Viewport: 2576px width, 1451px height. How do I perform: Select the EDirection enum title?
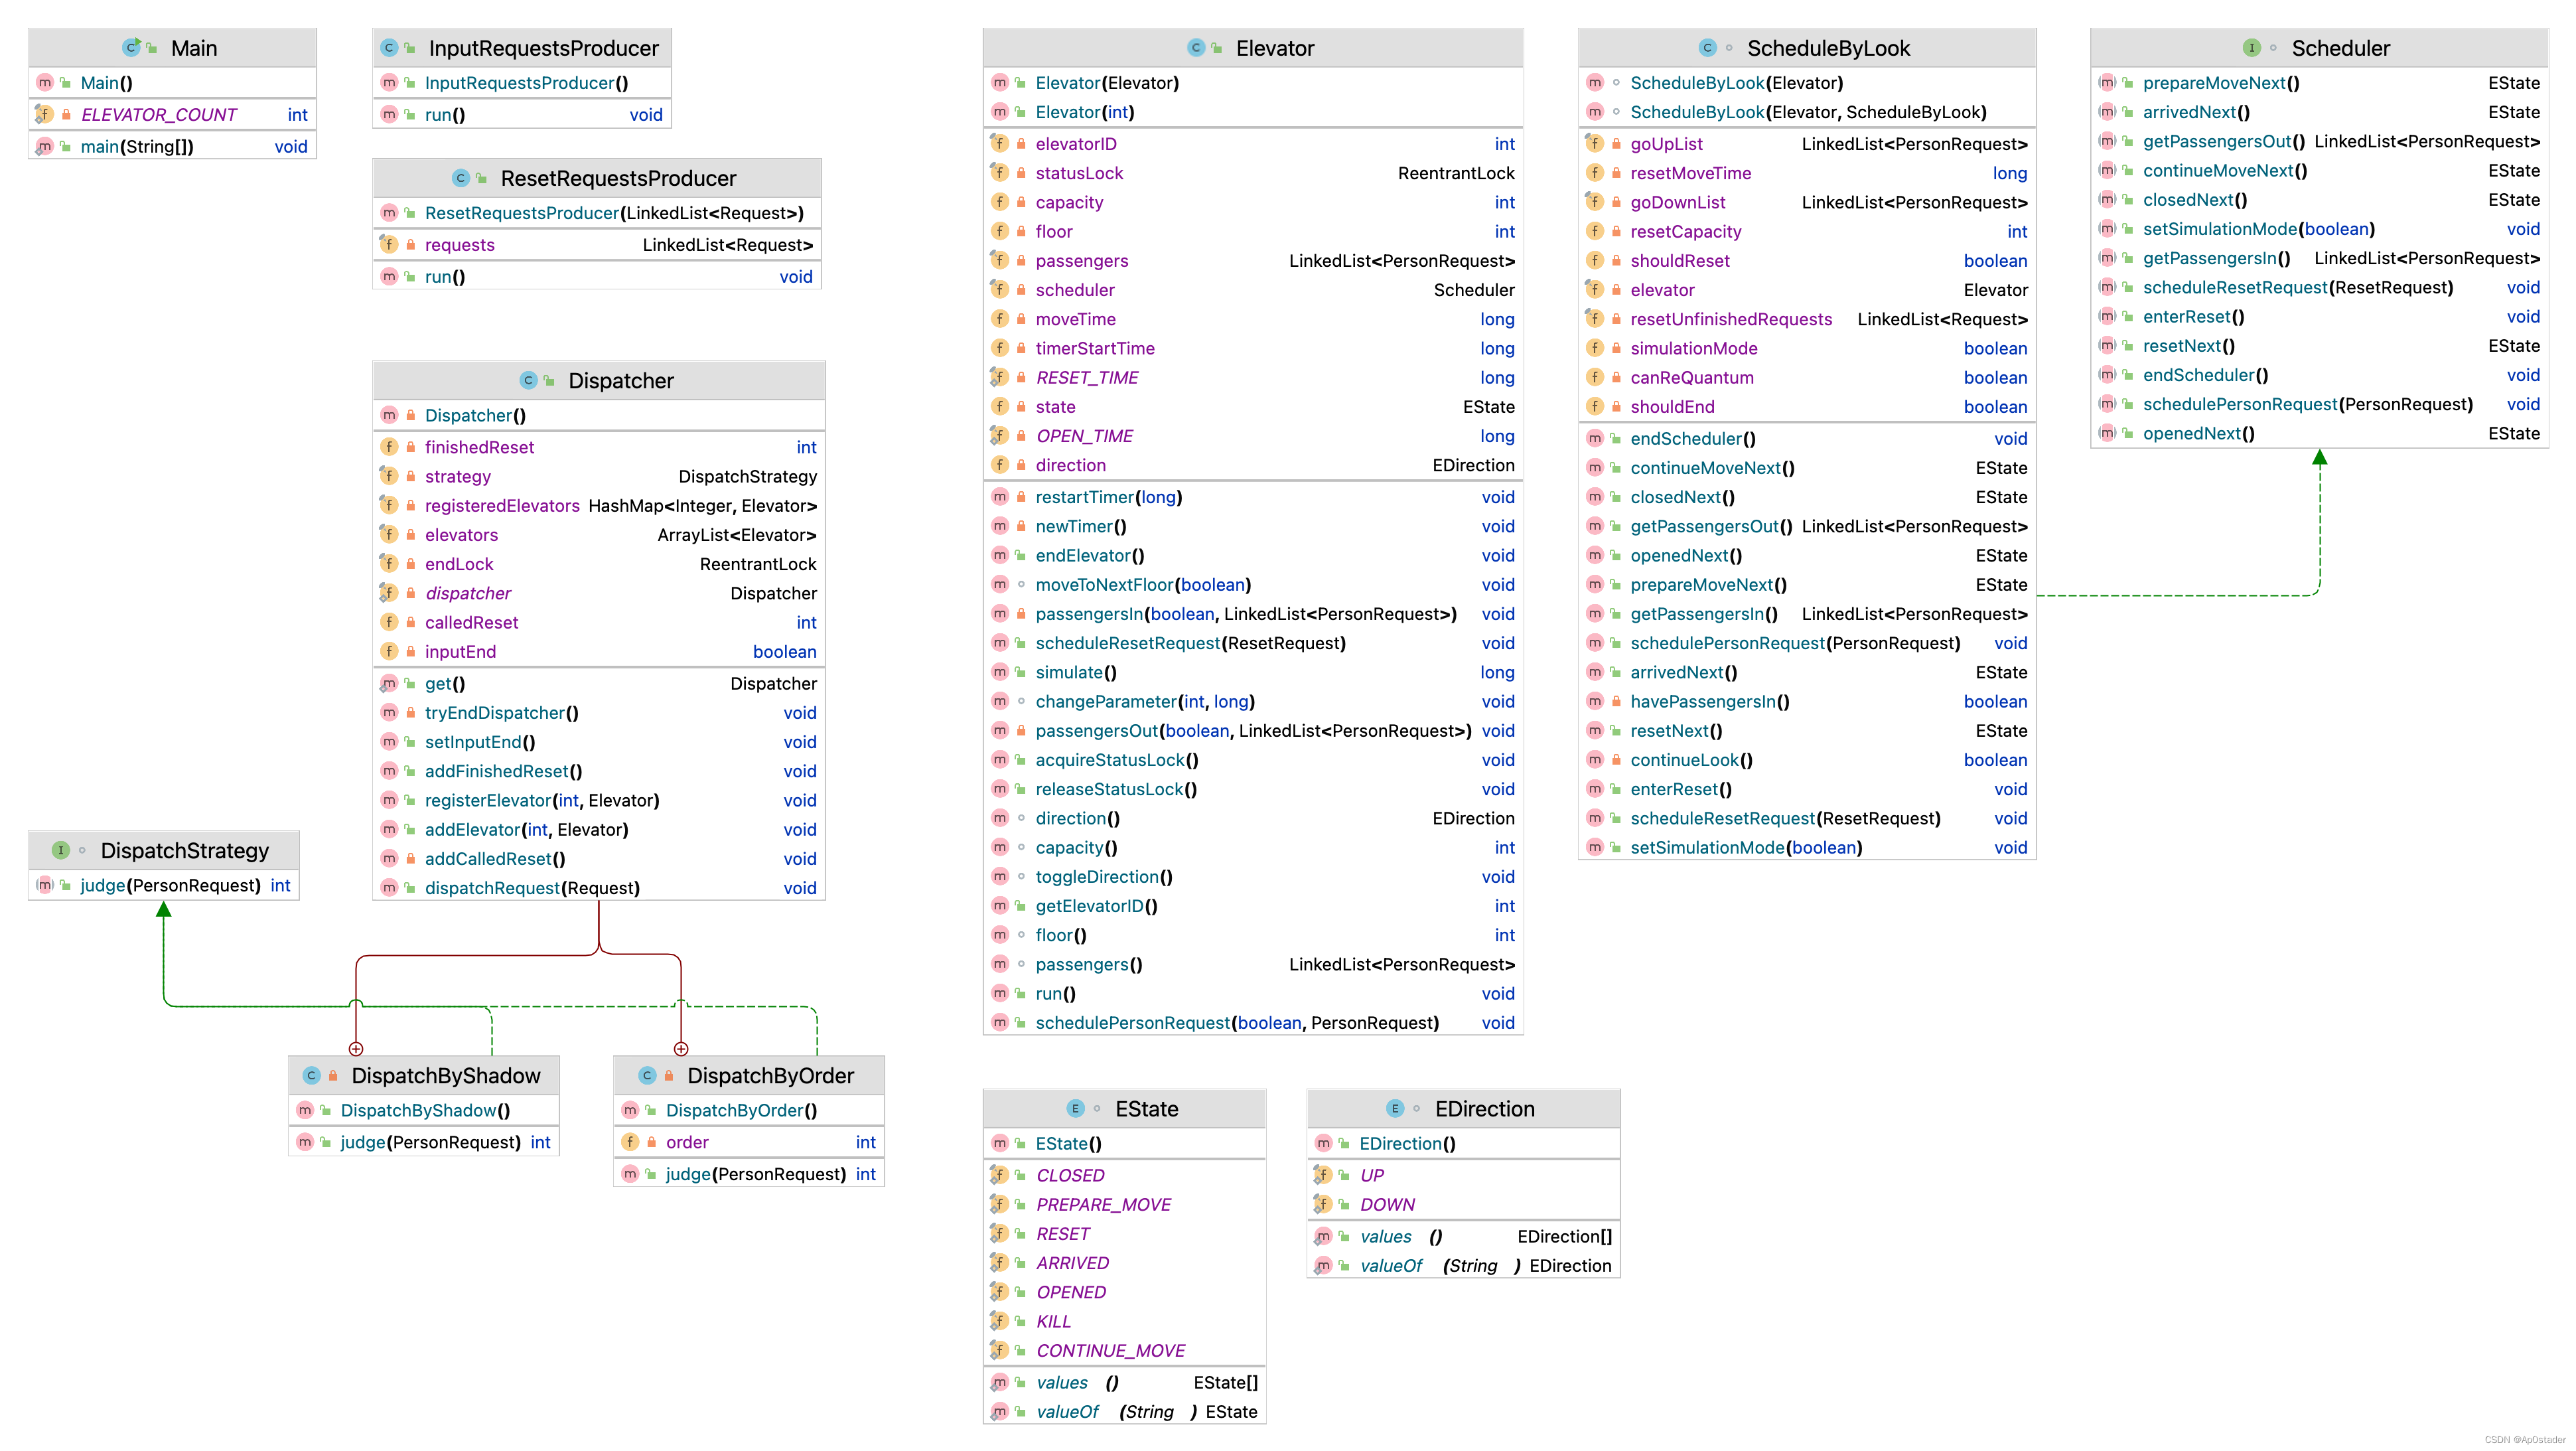coord(1485,1109)
